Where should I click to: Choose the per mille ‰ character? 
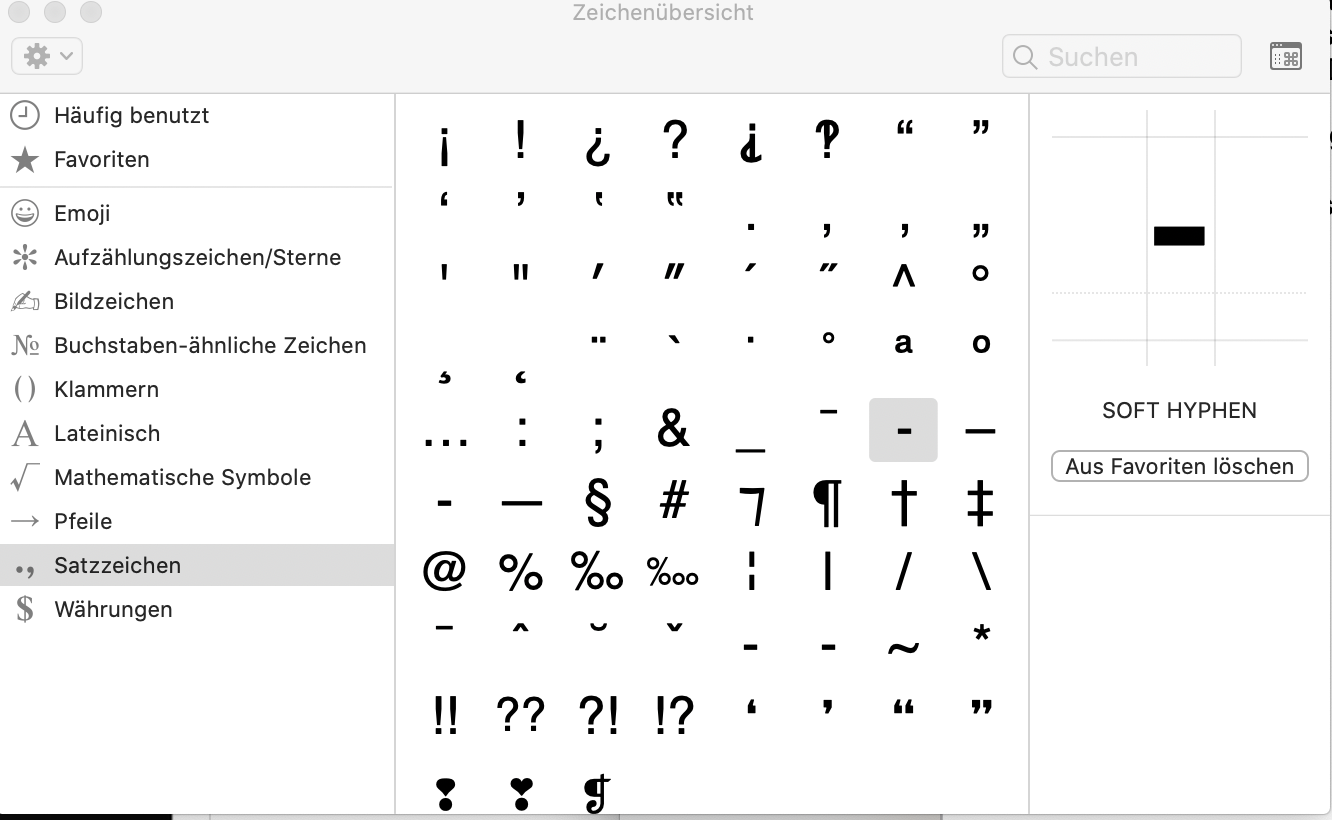[598, 572]
